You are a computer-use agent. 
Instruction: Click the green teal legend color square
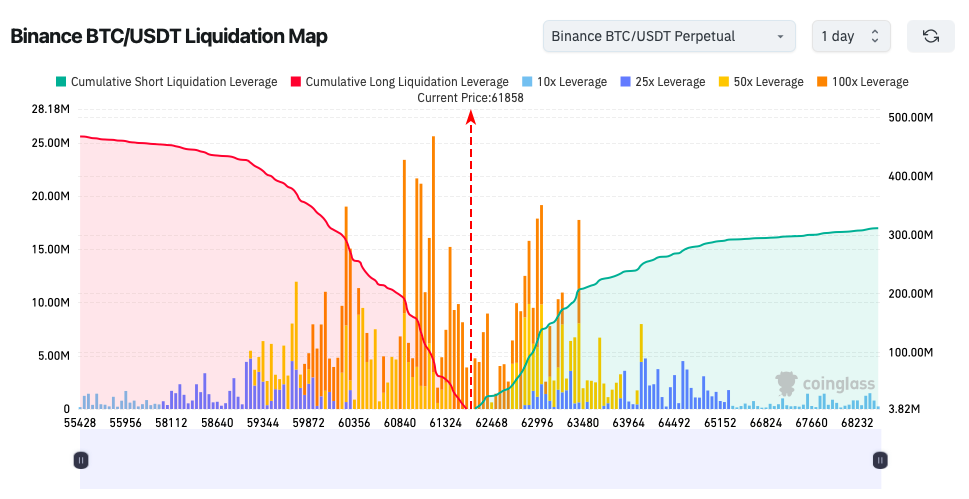click(61, 82)
